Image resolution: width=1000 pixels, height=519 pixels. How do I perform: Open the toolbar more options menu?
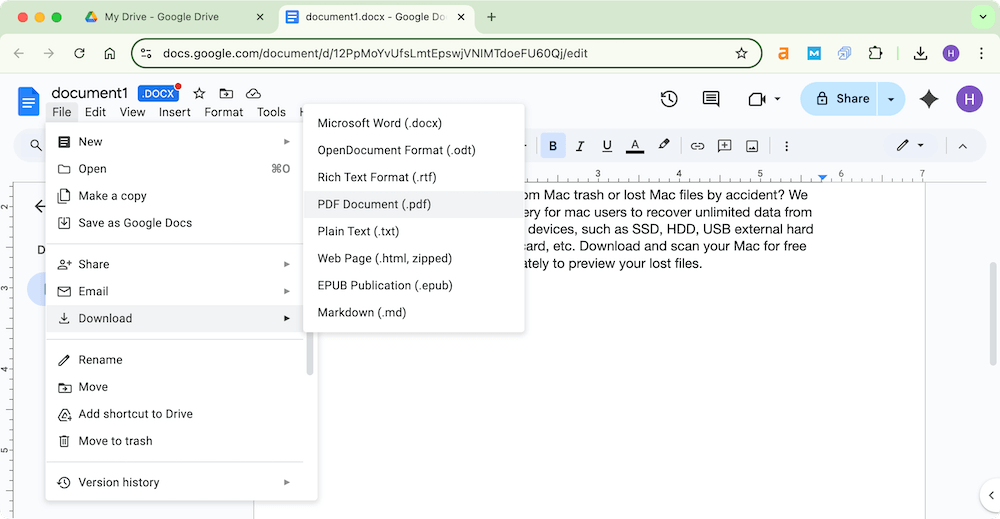click(x=786, y=146)
